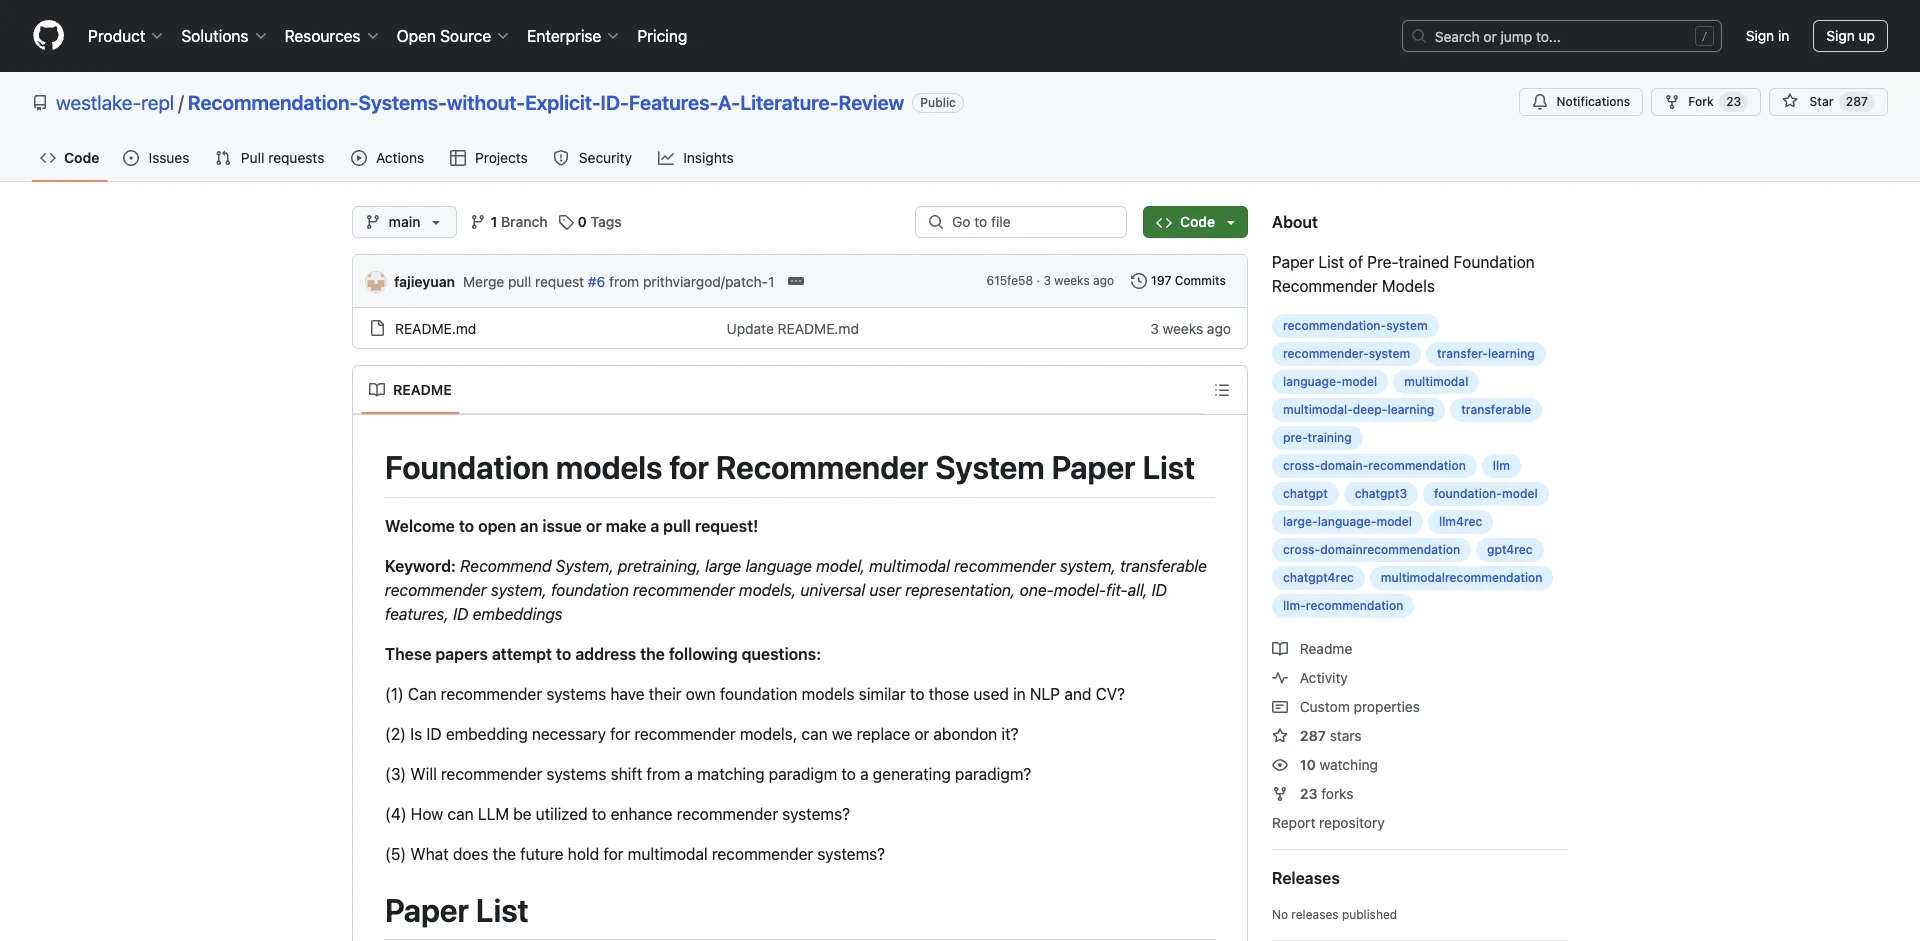The width and height of the screenshot is (1920, 941).
Task: Expand the Enterprise menu
Action: tap(573, 36)
